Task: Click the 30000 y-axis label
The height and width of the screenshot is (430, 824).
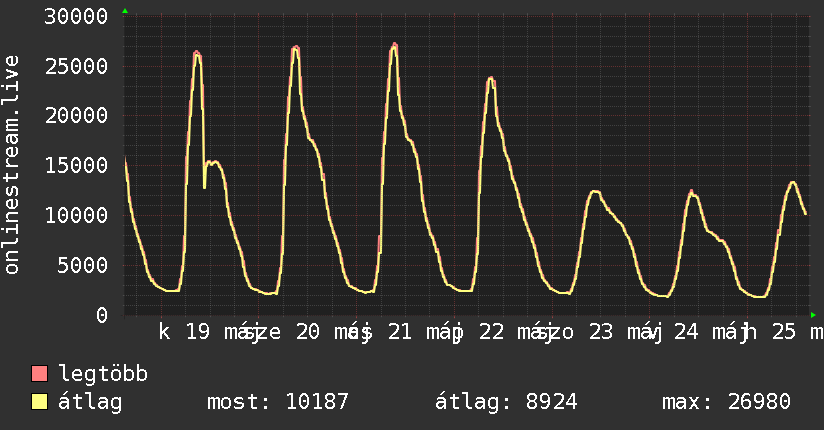Action: click(x=76, y=17)
